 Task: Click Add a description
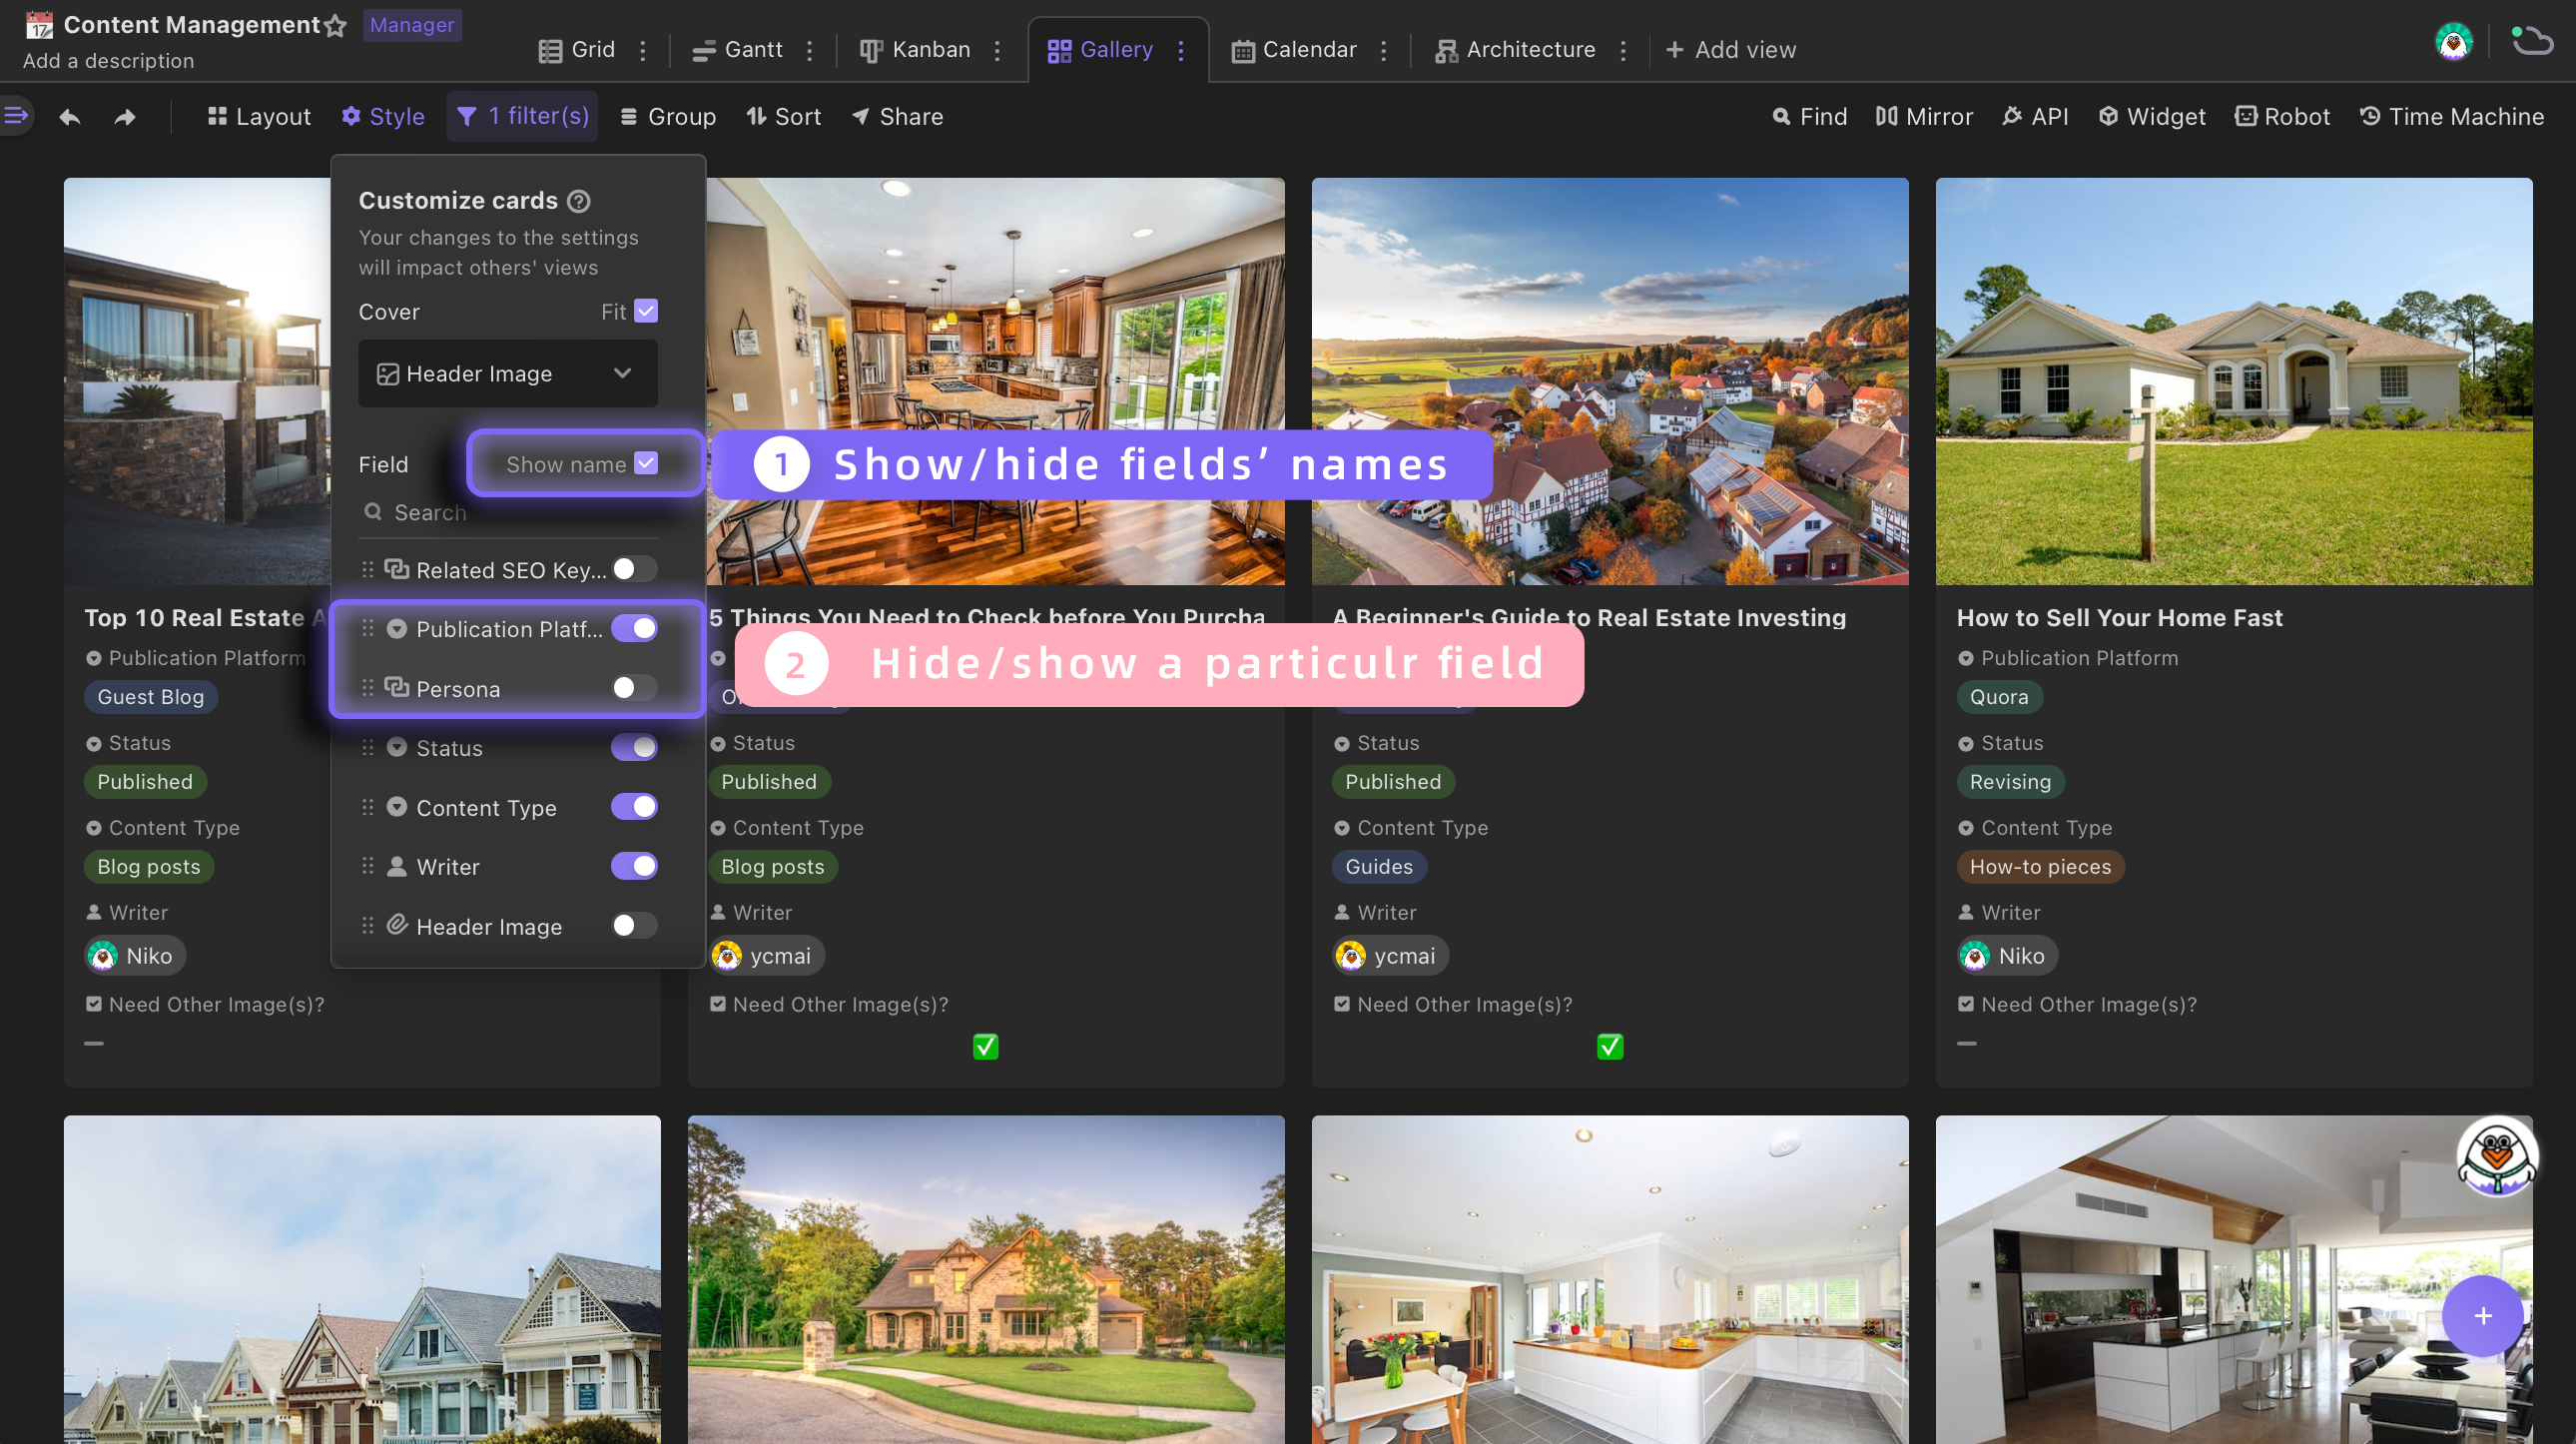coord(109,61)
